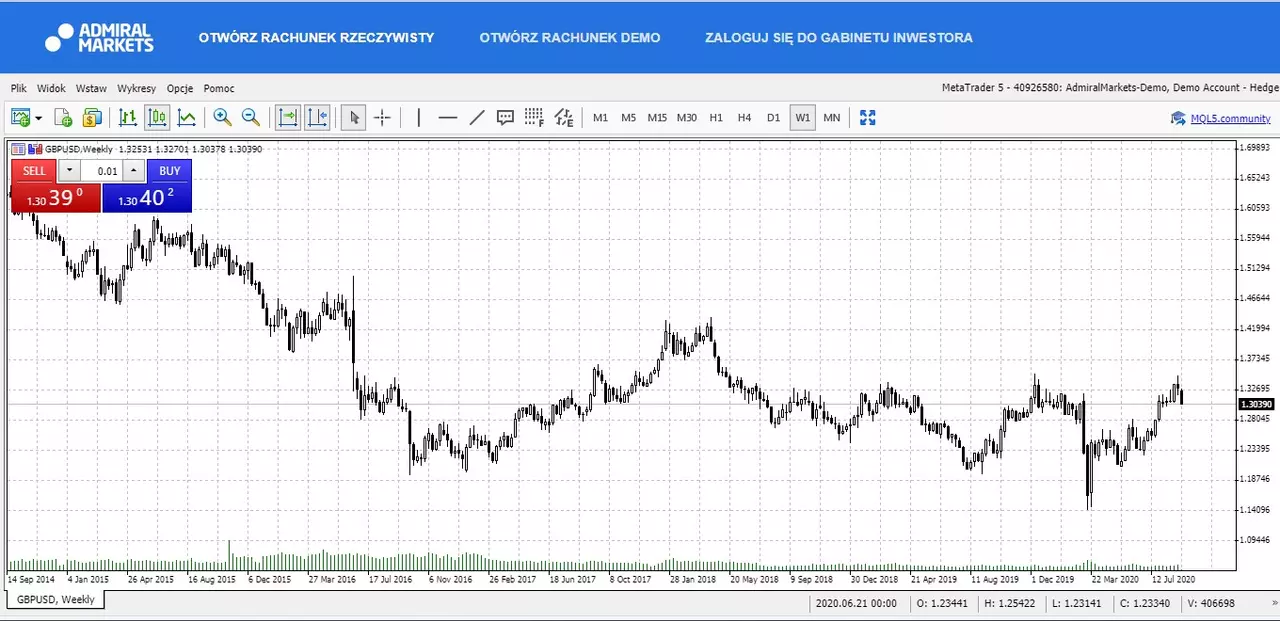
Task: Open the Plik menu
Action: coord(19,88)
